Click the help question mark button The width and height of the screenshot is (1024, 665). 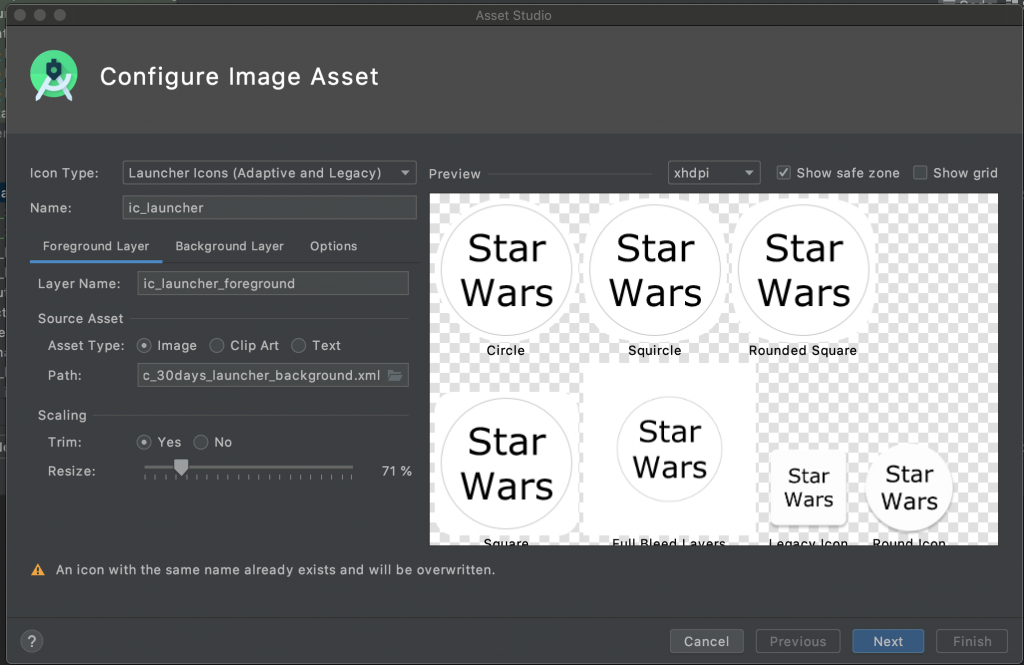click(x=32, y=641)
